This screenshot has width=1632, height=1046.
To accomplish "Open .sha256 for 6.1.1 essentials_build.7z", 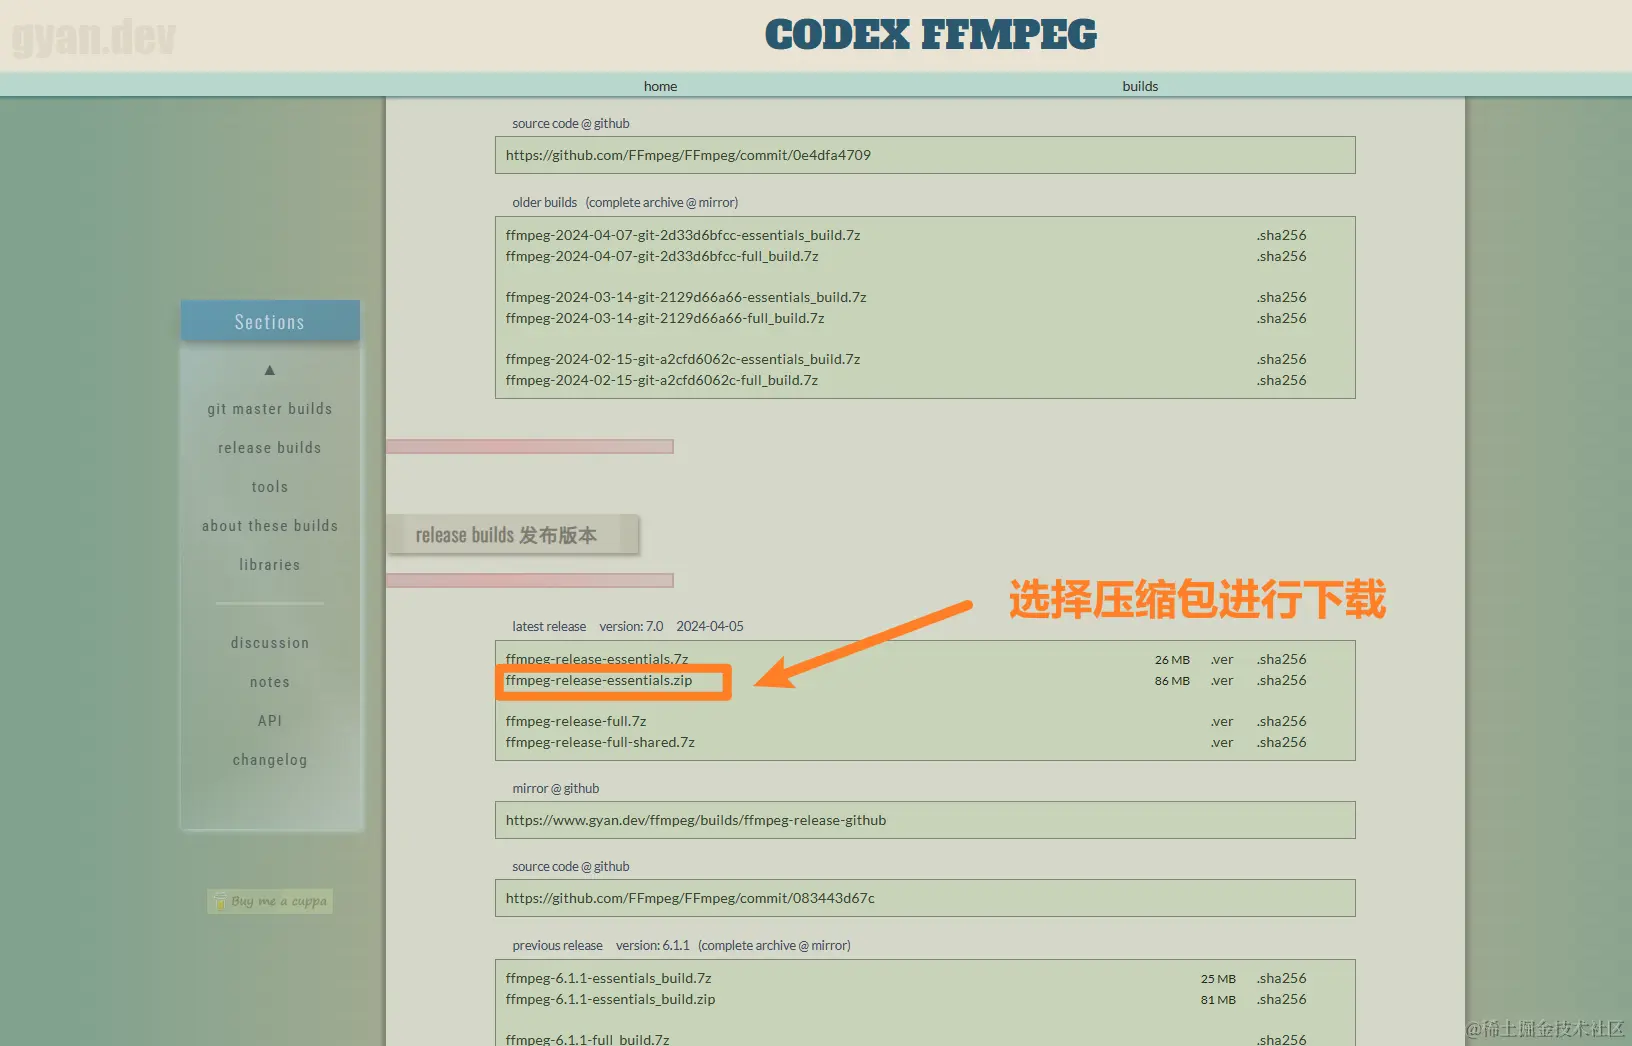I will click(x=1282, y=978).
